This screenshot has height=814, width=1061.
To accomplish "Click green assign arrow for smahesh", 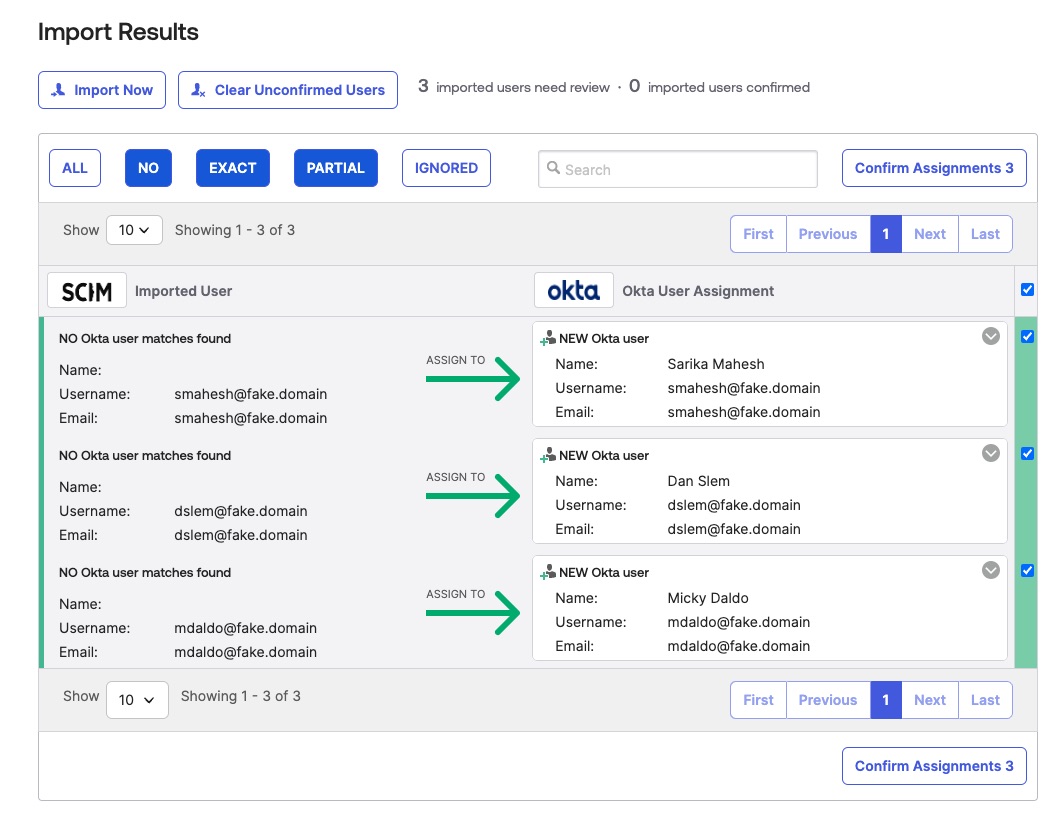I will click(x=473, y=380).
